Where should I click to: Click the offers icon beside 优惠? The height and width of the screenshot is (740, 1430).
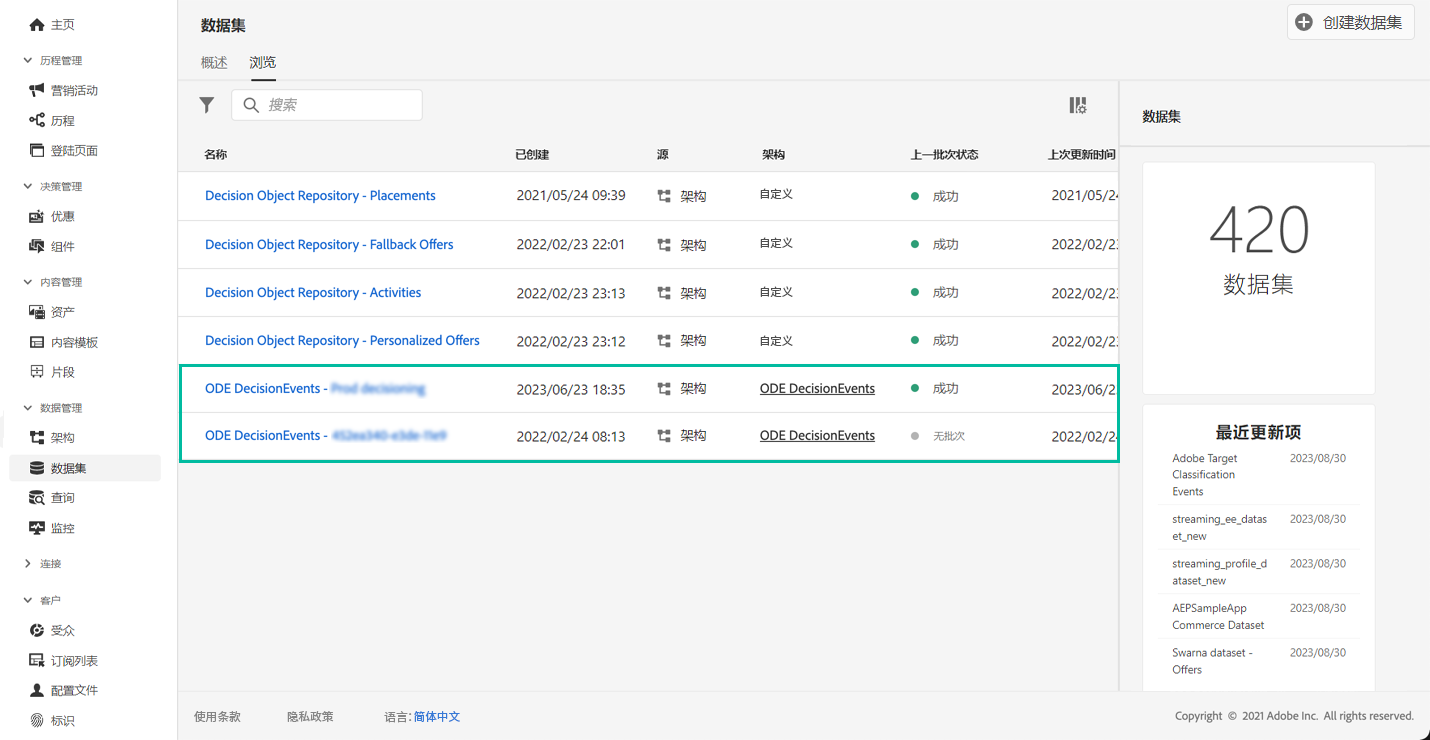[37, 217]
